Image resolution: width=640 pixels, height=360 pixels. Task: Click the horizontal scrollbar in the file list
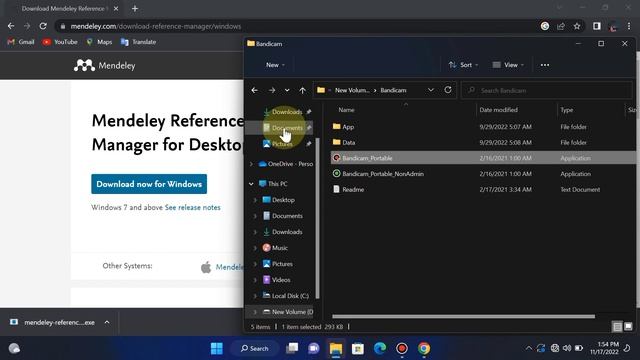pos(463,316)
